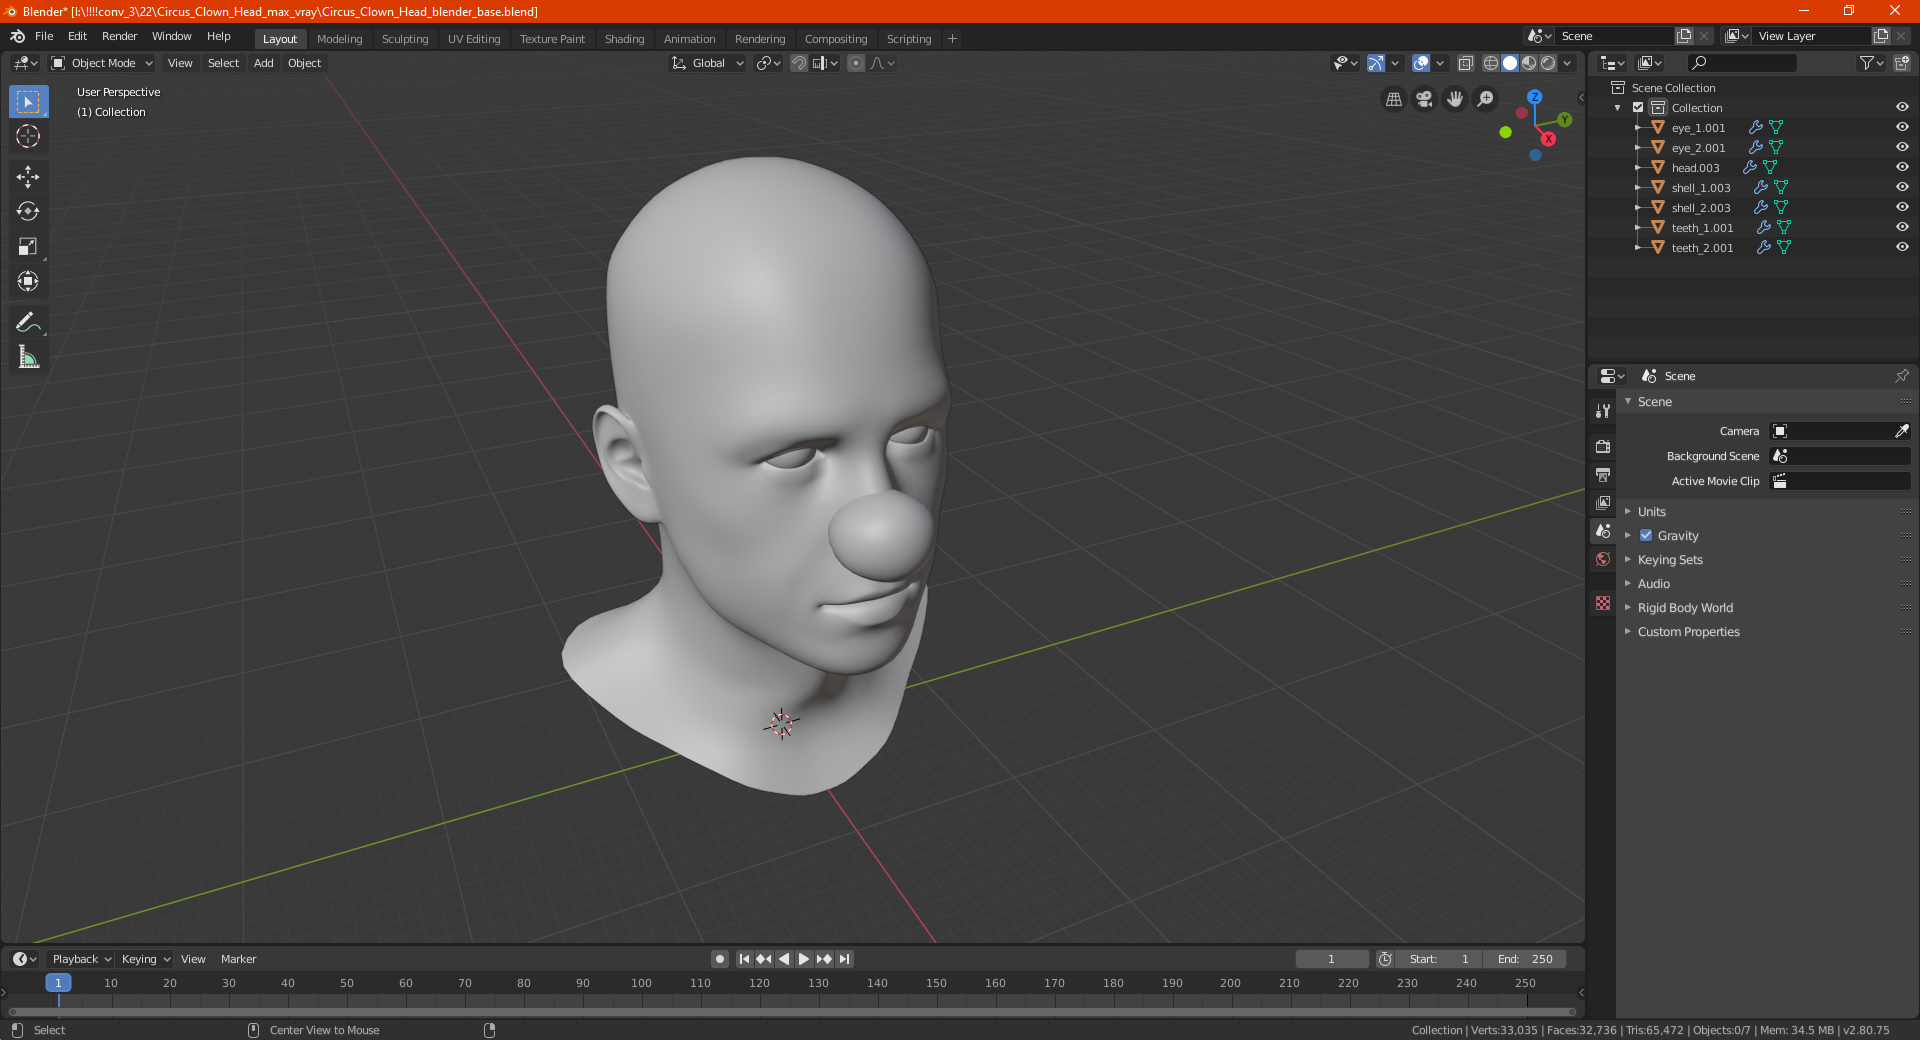This screenshot has height=1040, width=1920.
Task: Select the Transform tool
Action: coord(28,281)
